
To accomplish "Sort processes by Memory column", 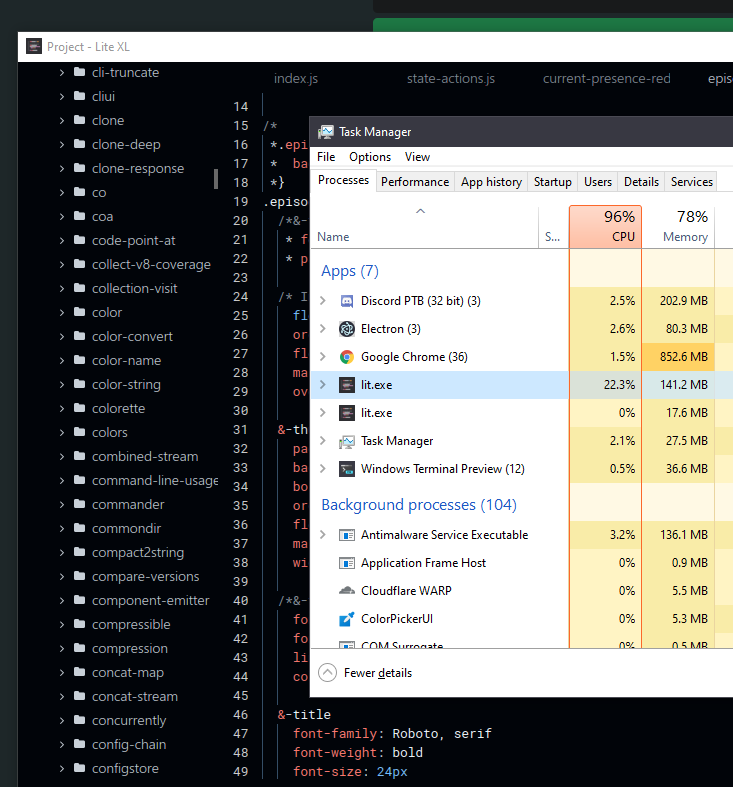I will pyautogui.click(x=678, y=227).
